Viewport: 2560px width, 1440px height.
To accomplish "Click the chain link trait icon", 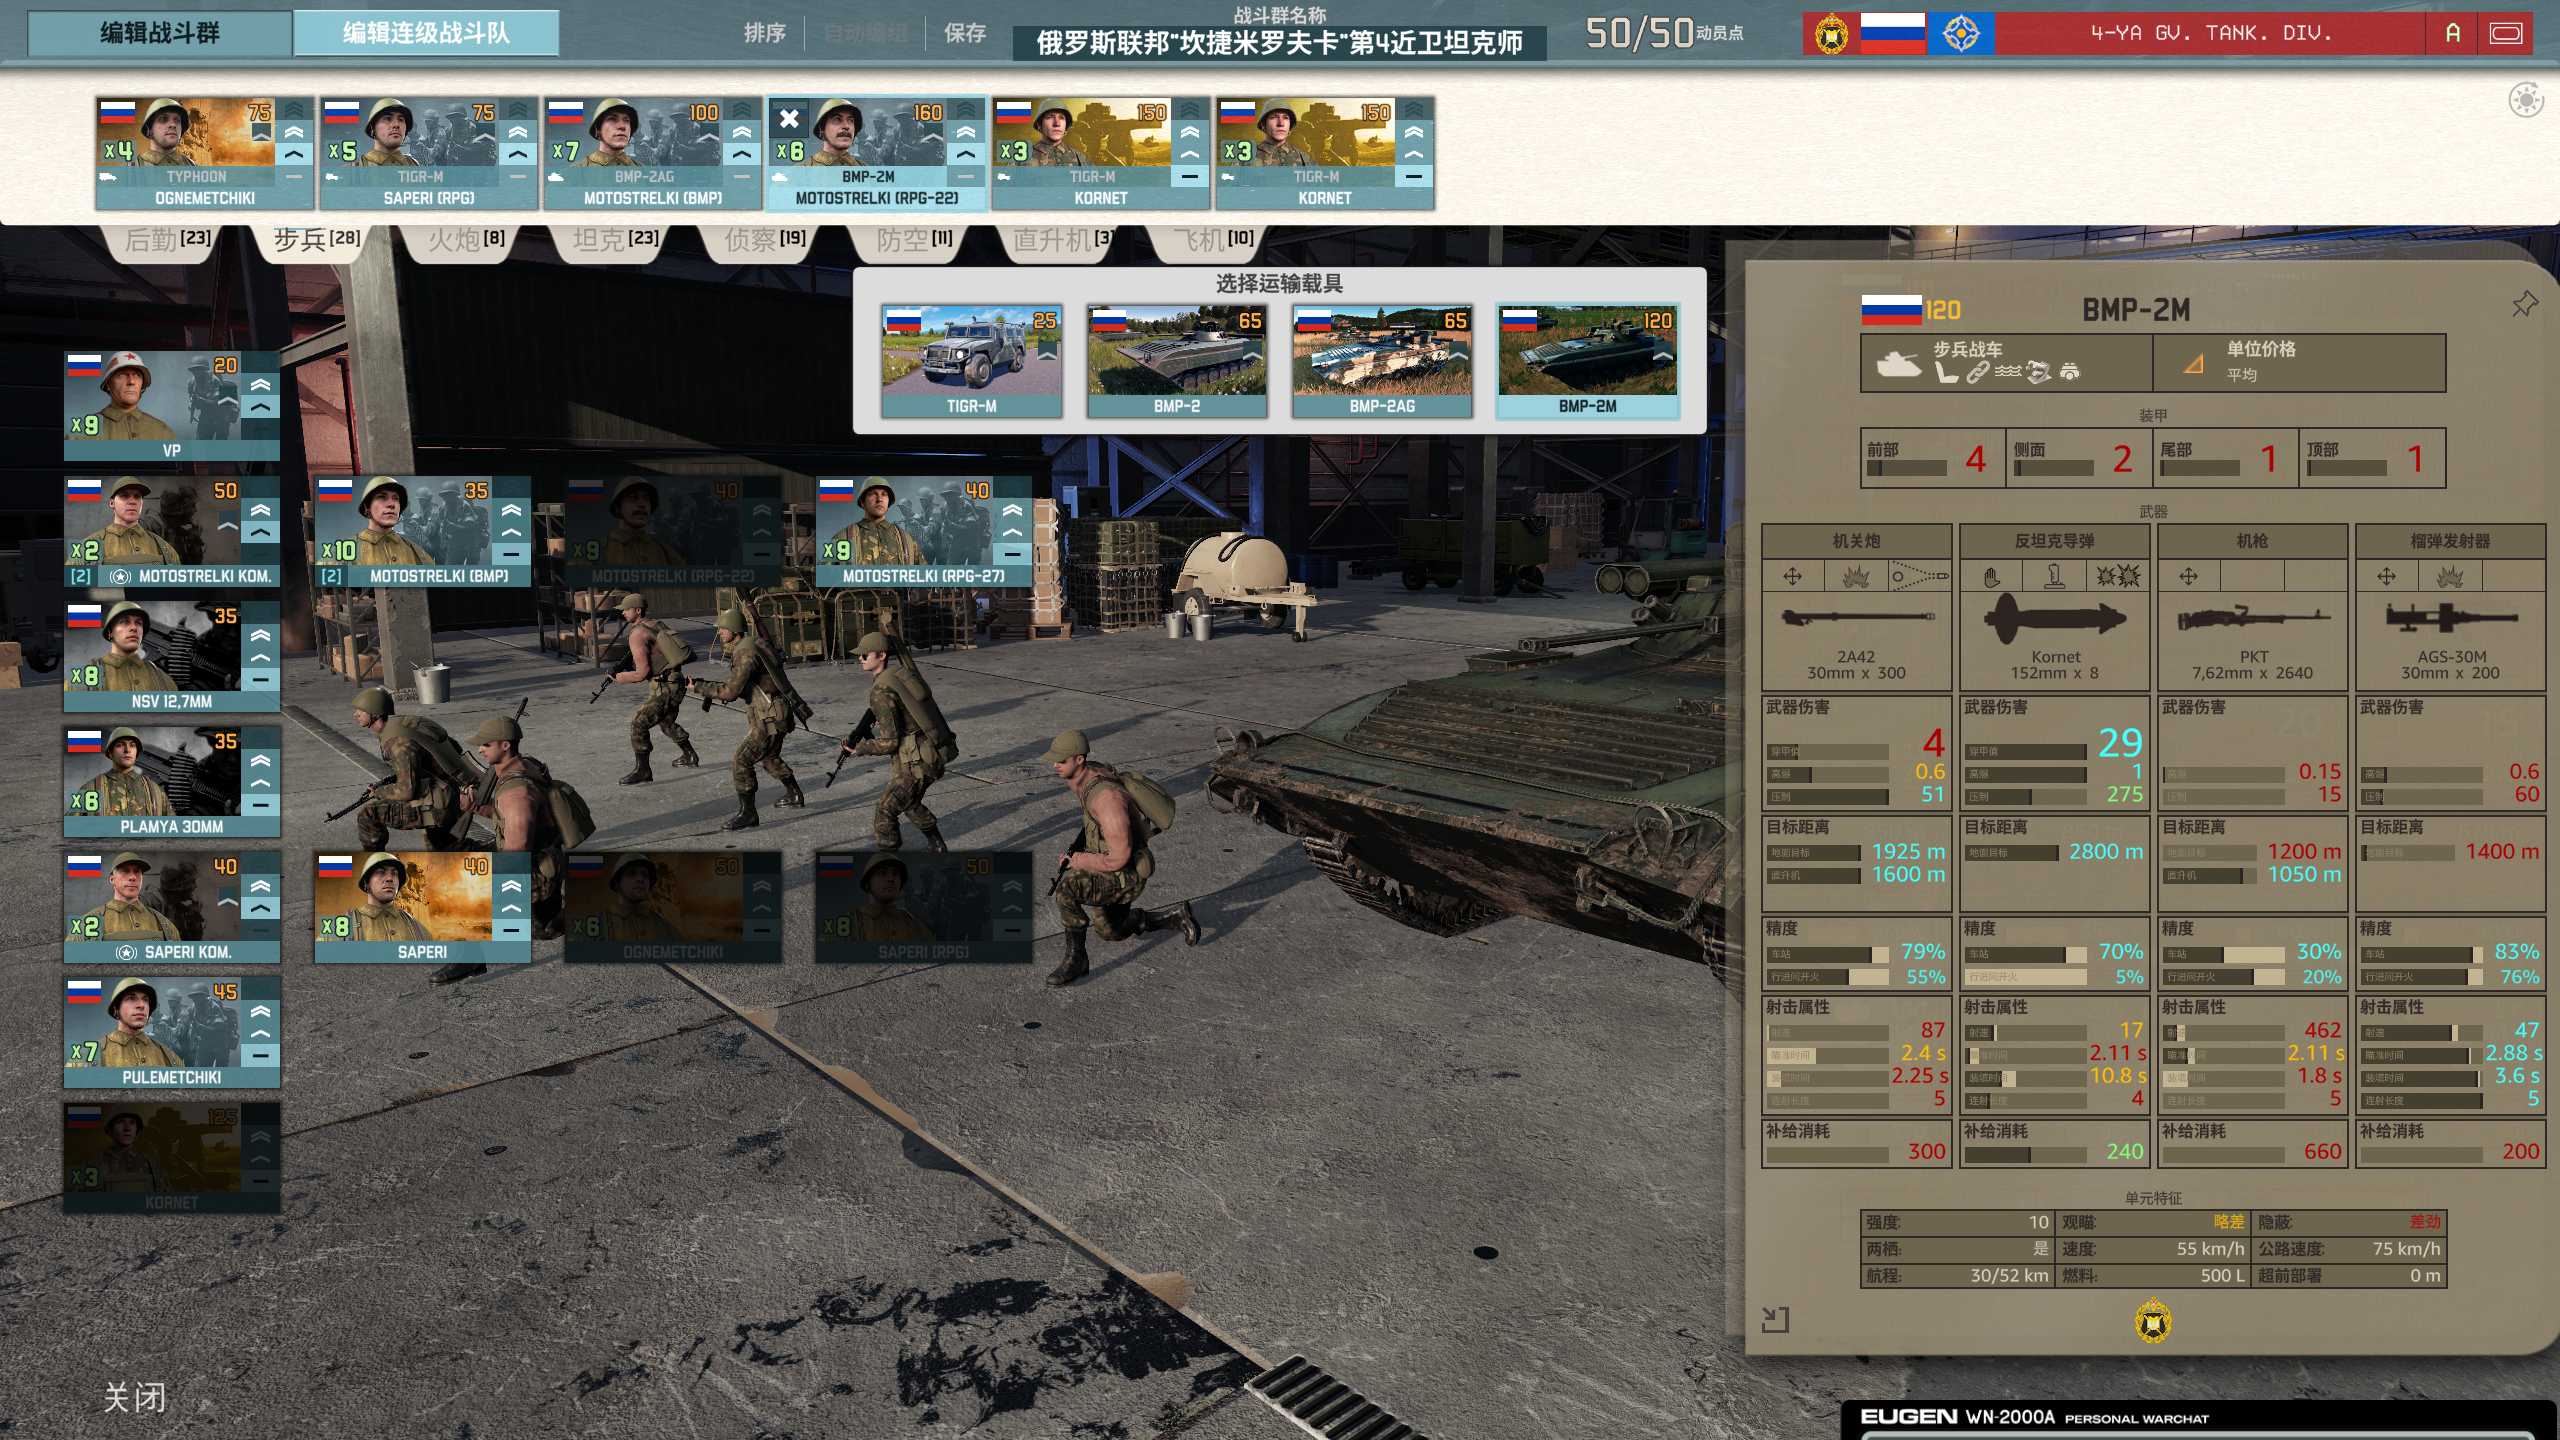I will tap(1977, 373).
